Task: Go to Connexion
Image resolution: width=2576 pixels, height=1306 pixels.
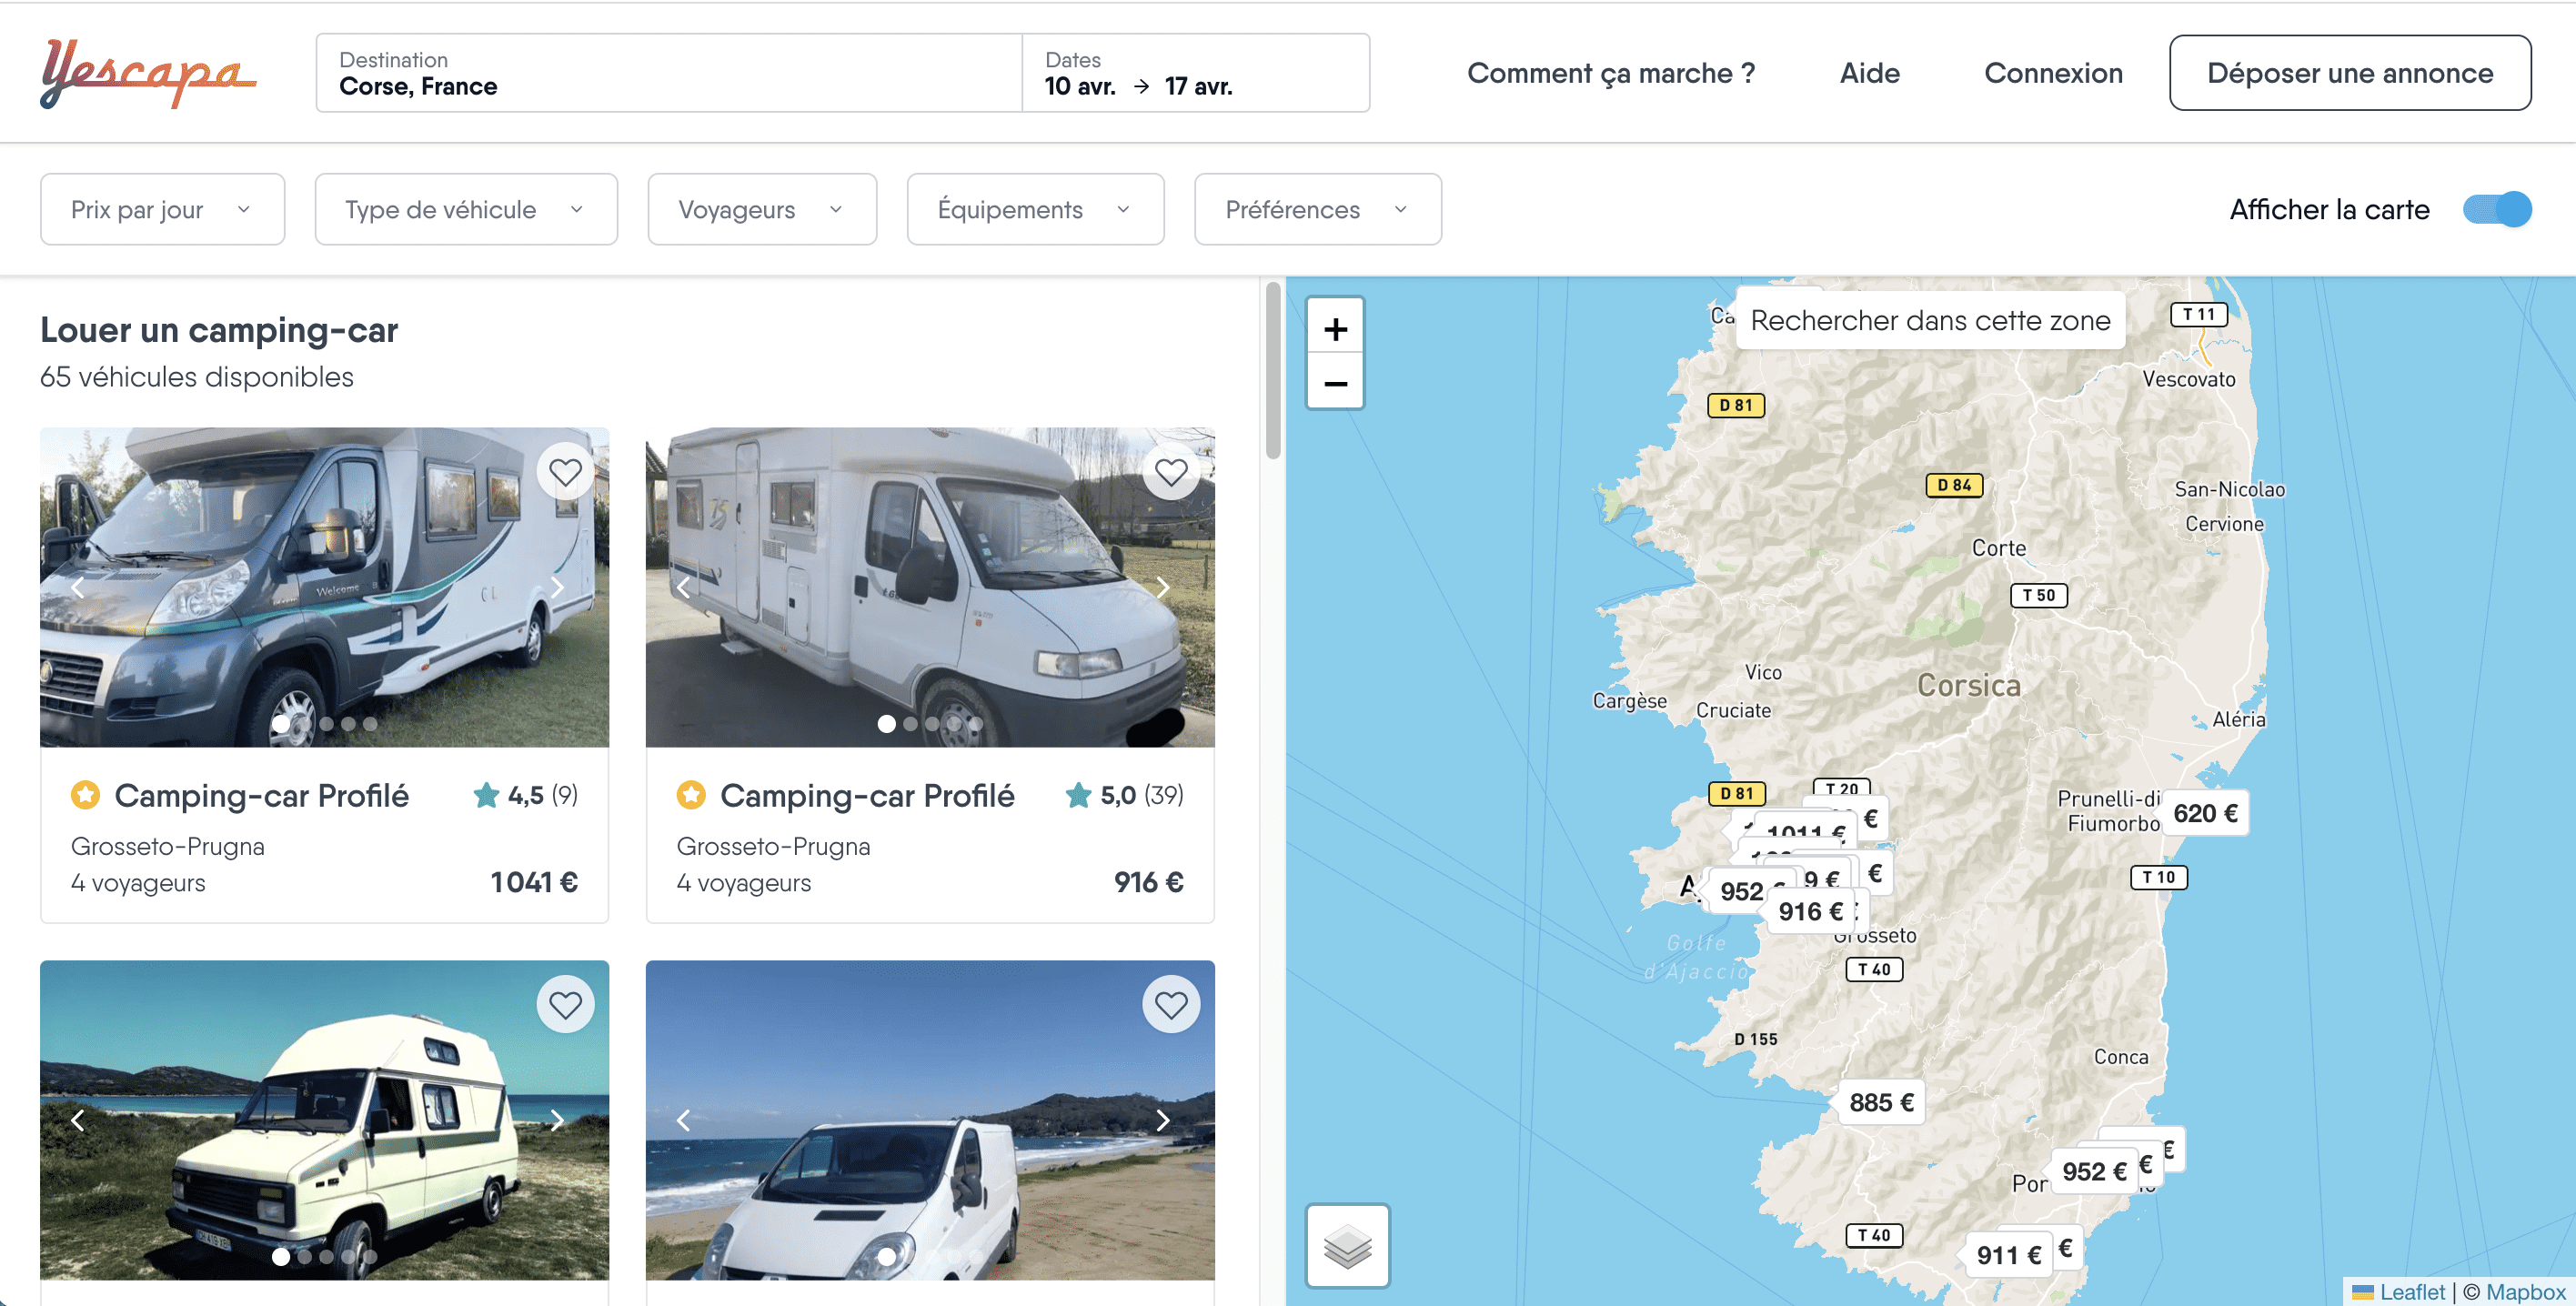Action: (2053, 73)
